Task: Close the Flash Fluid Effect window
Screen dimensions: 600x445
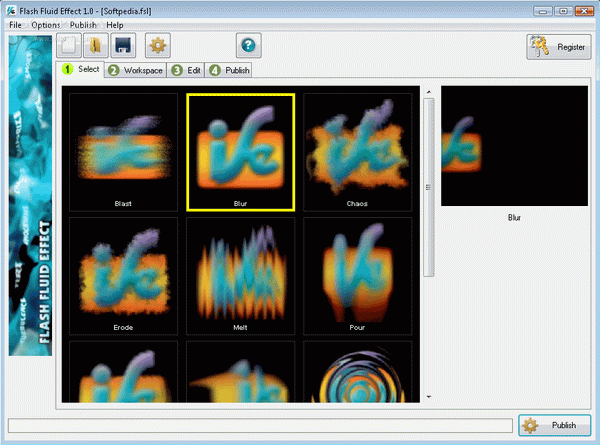Action: [x=584, y=11]
